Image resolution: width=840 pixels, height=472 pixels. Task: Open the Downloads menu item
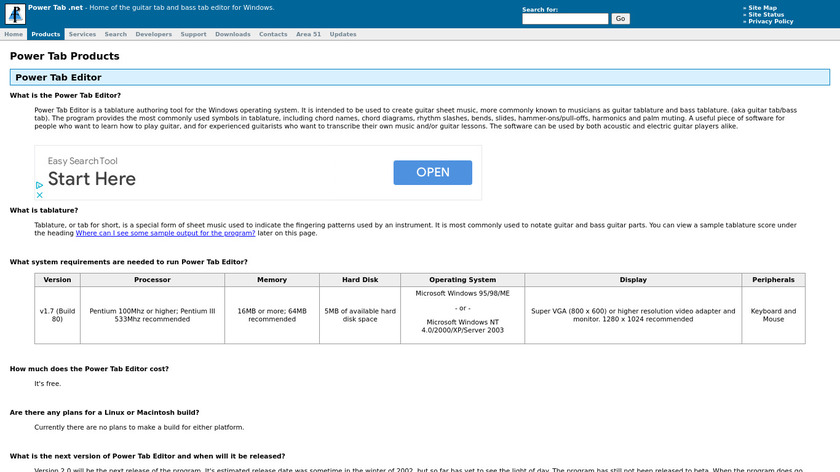[232, 34]
